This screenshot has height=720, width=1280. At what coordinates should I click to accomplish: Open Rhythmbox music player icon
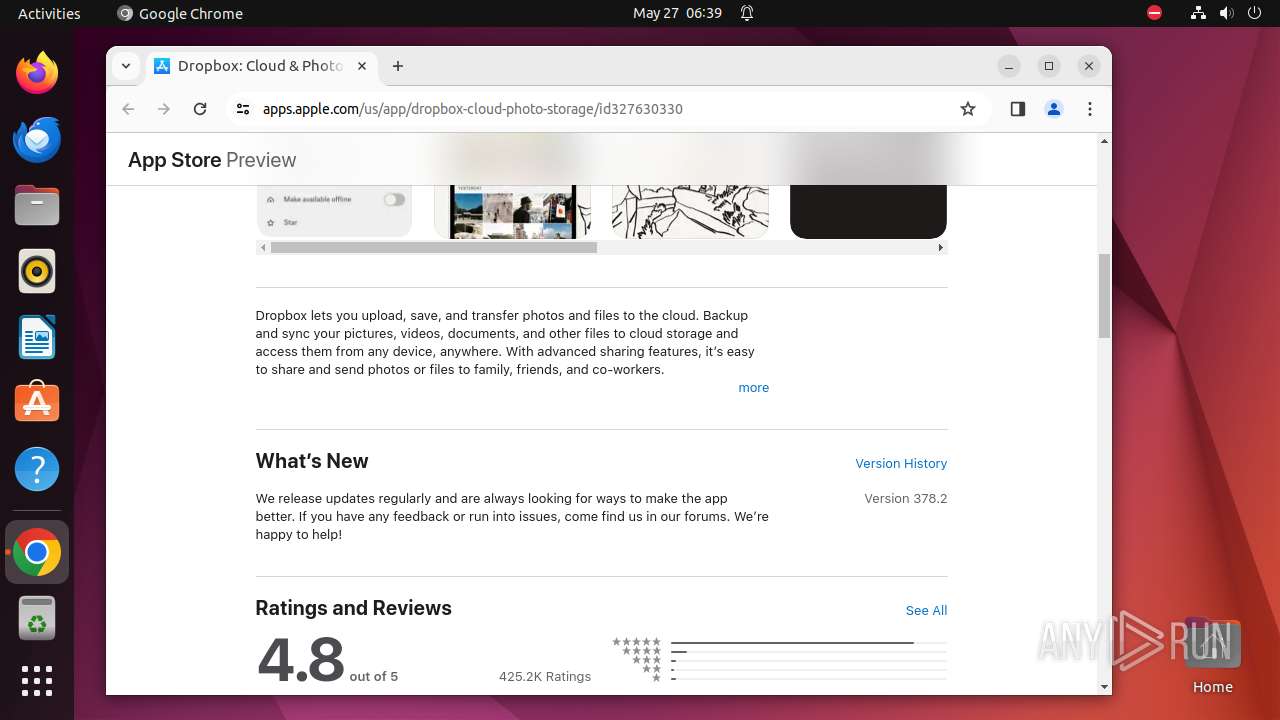pos(37,271)
